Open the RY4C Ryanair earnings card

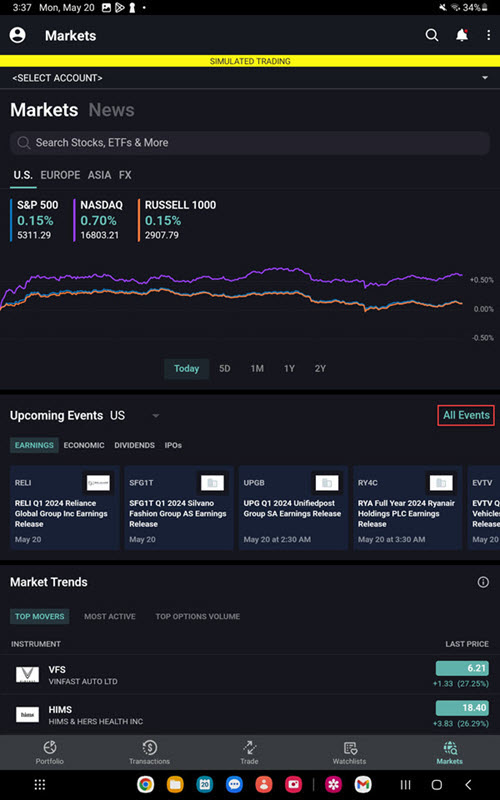pyautogui.click(x=407, y=508)
